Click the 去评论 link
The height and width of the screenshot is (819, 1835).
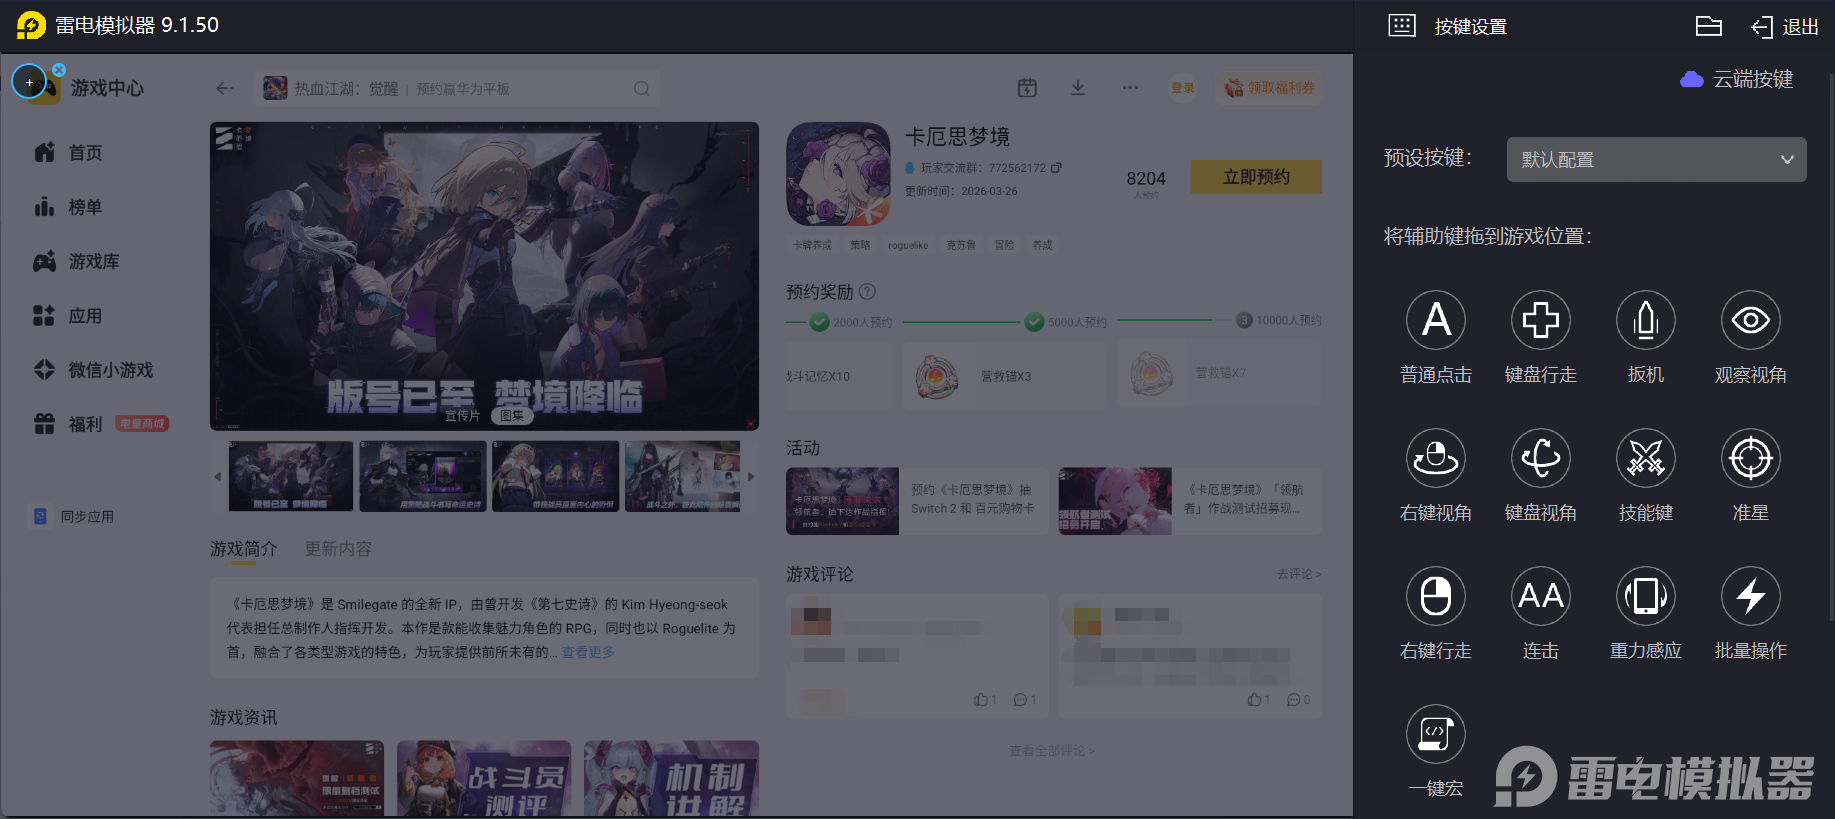[x=1299, y=574]
